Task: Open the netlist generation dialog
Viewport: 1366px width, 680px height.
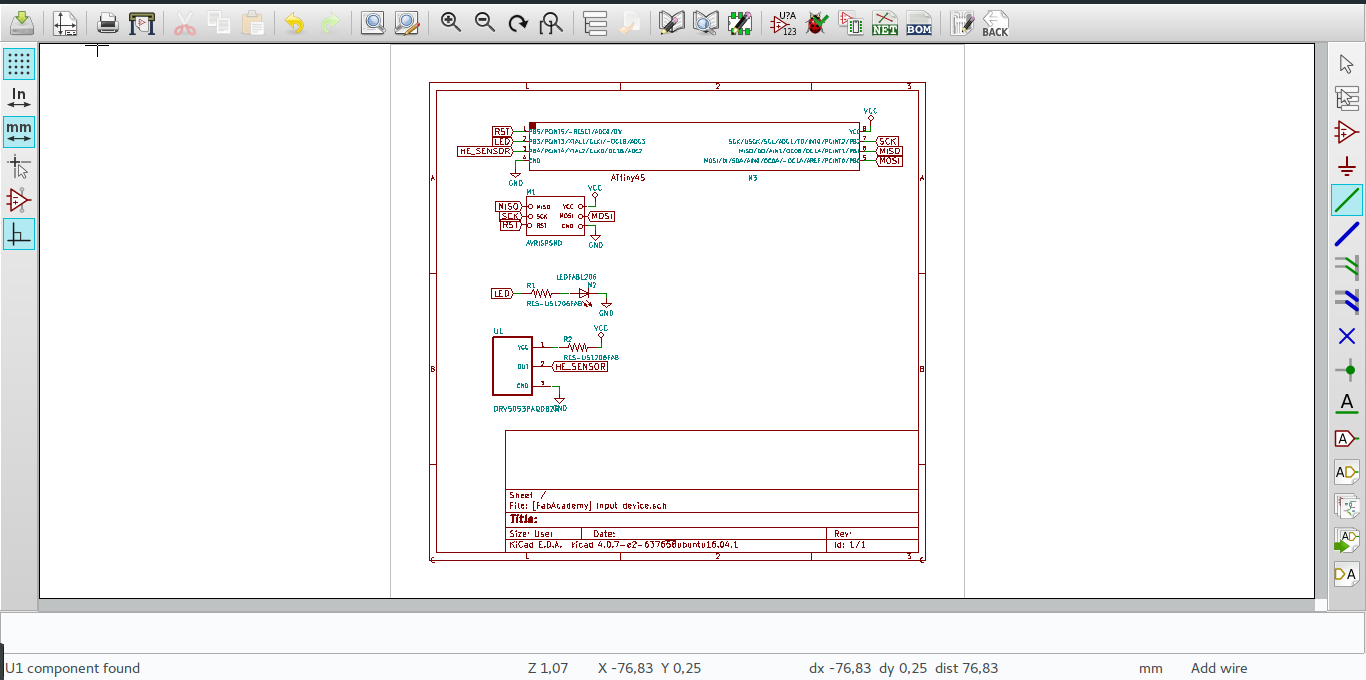Action: coord(883,22)
